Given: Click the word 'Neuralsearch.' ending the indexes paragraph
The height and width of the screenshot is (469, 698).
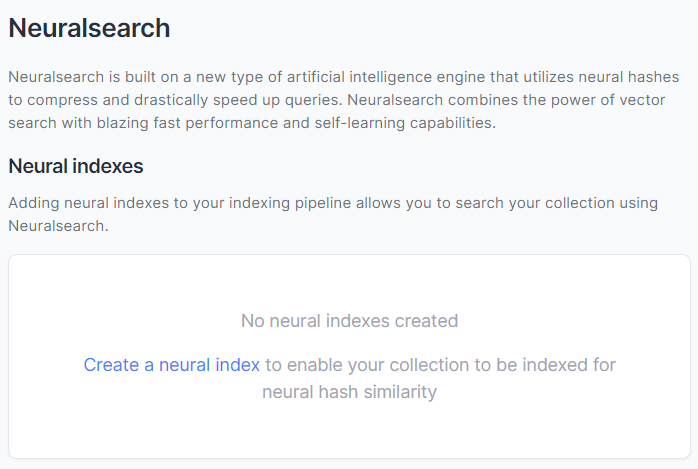Looking at the screenshot, I should pyautogui.click(x=58, y=226).
